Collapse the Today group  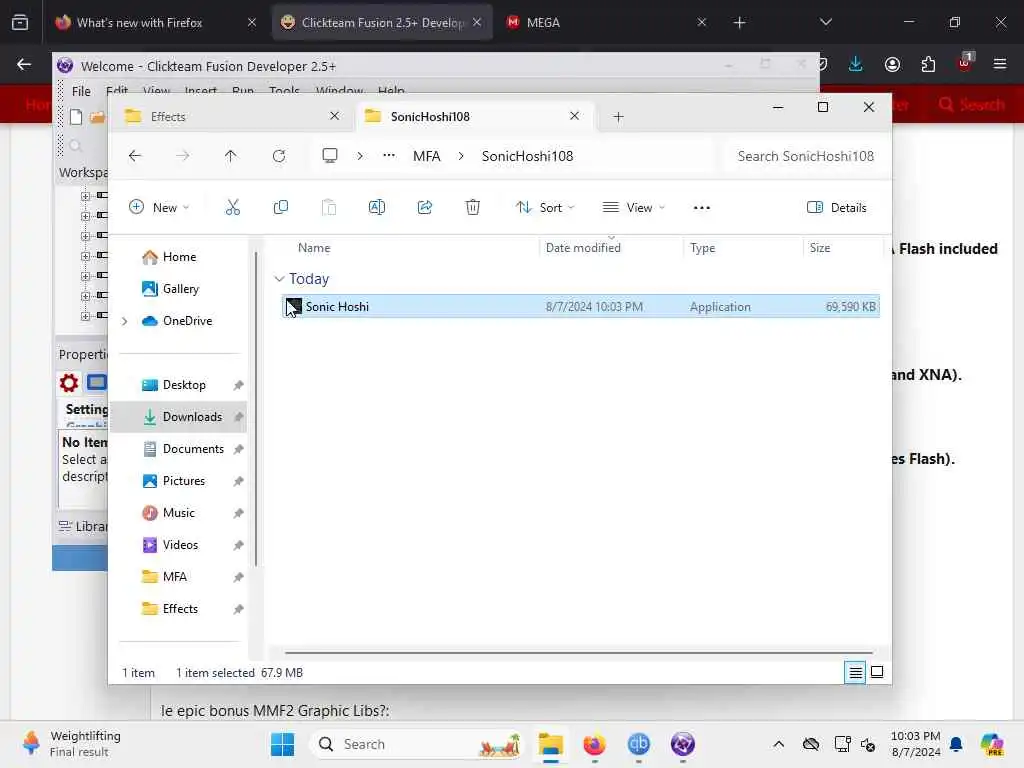tap(279, 279)
